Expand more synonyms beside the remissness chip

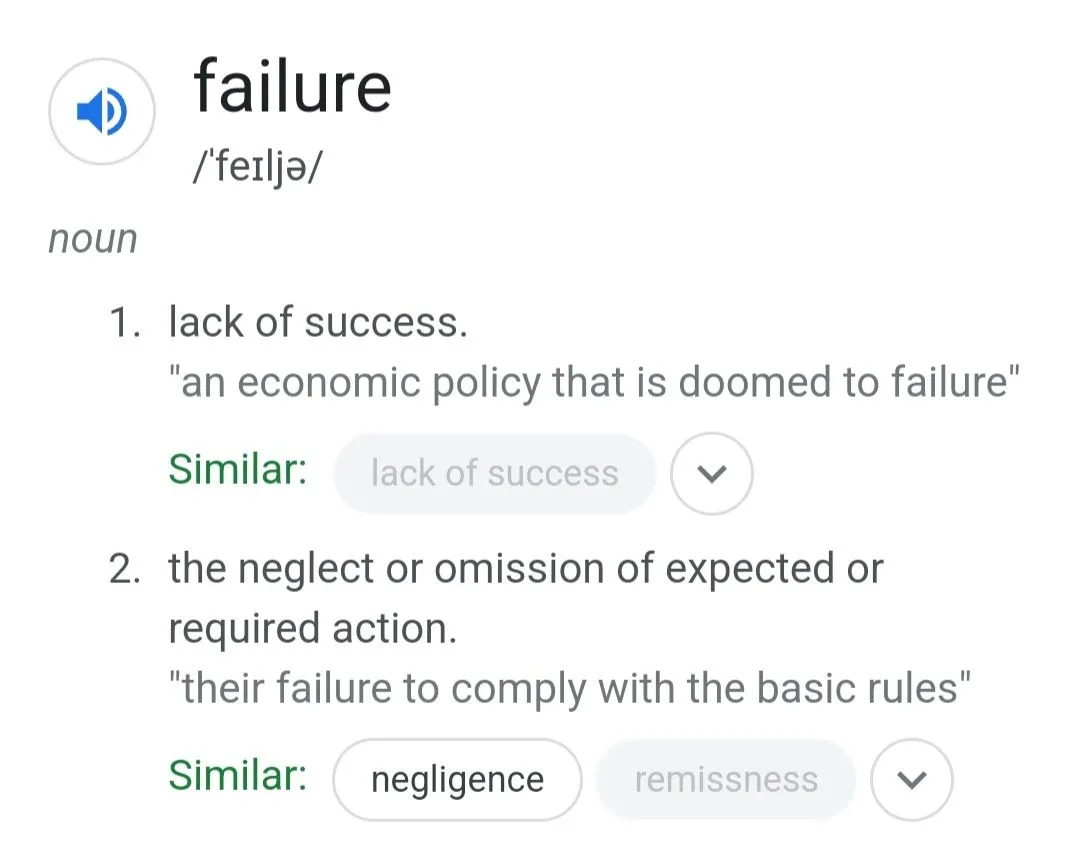pyautogui.click(x=911, y=780)
